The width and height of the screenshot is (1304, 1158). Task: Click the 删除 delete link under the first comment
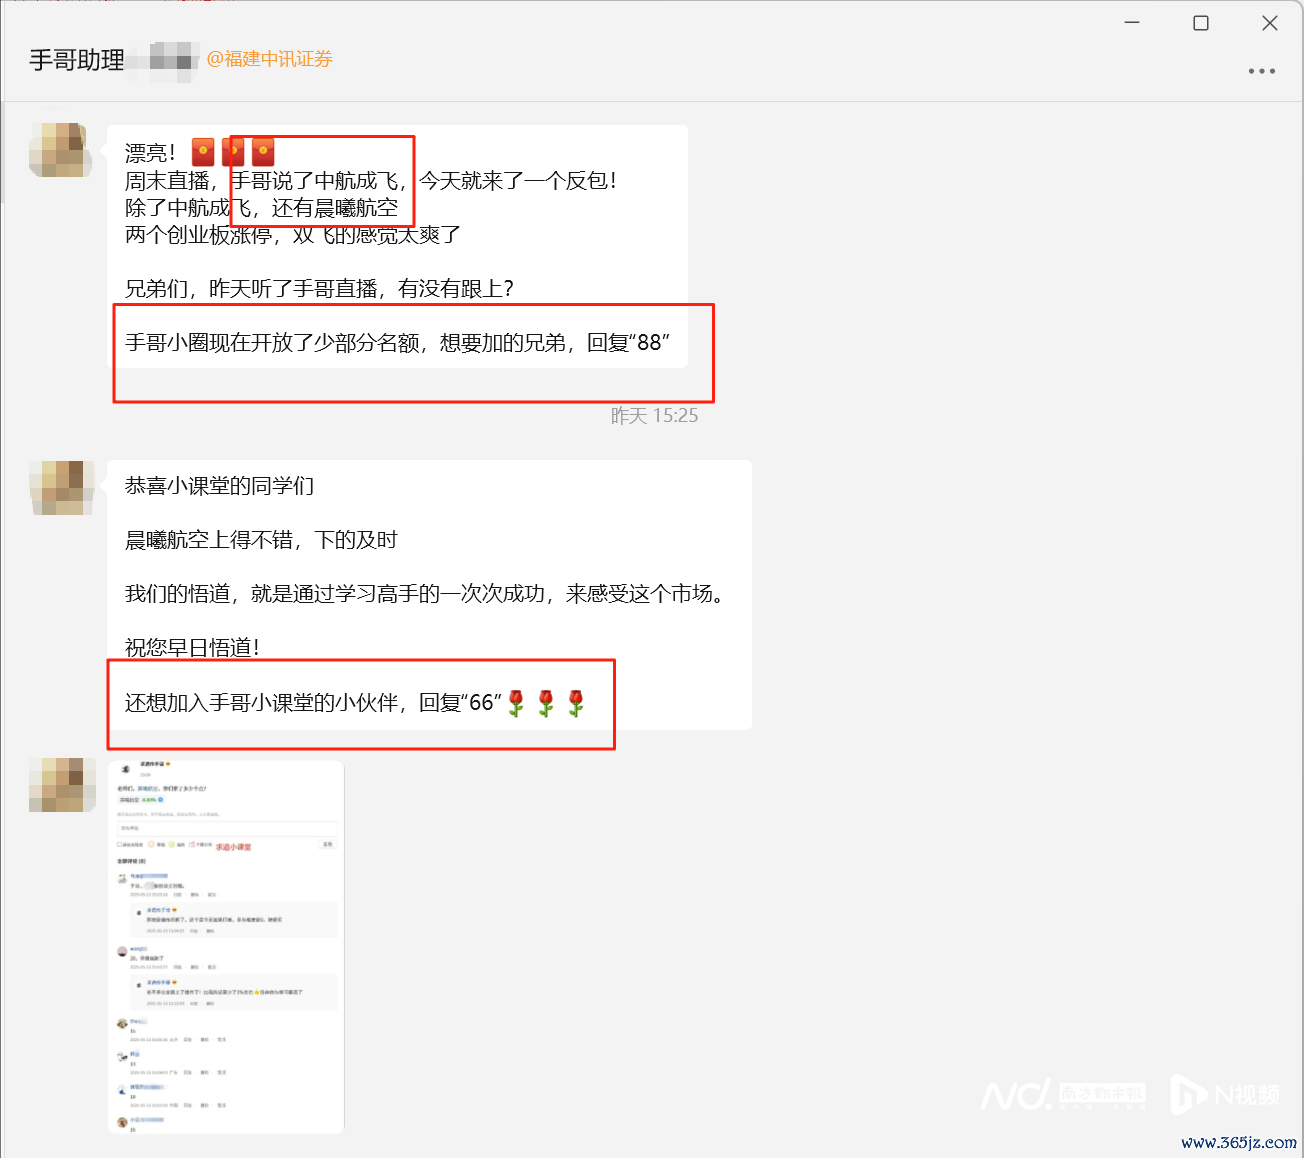tap(194, 895)
